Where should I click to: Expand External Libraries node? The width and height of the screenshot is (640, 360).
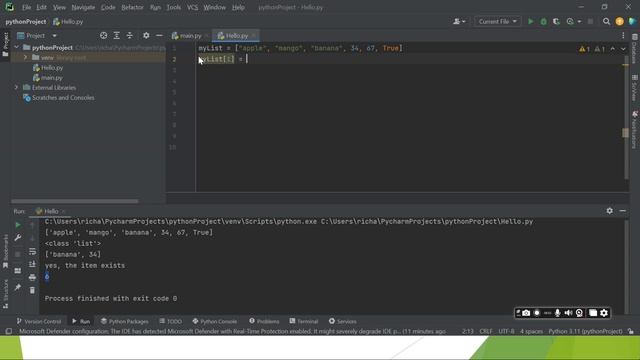(16, 87)
